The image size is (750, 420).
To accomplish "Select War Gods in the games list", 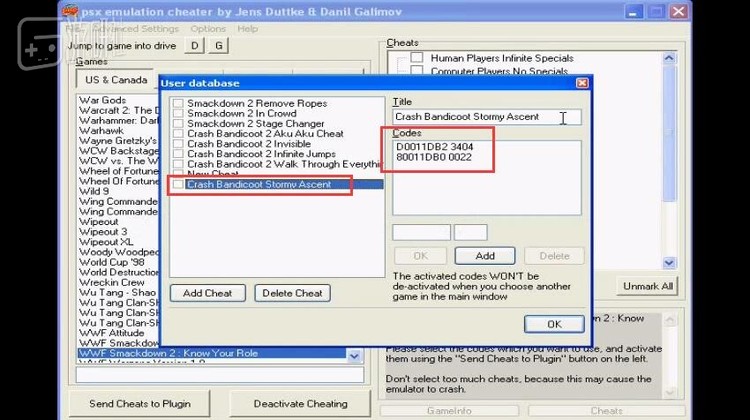I will coord(103,100).
